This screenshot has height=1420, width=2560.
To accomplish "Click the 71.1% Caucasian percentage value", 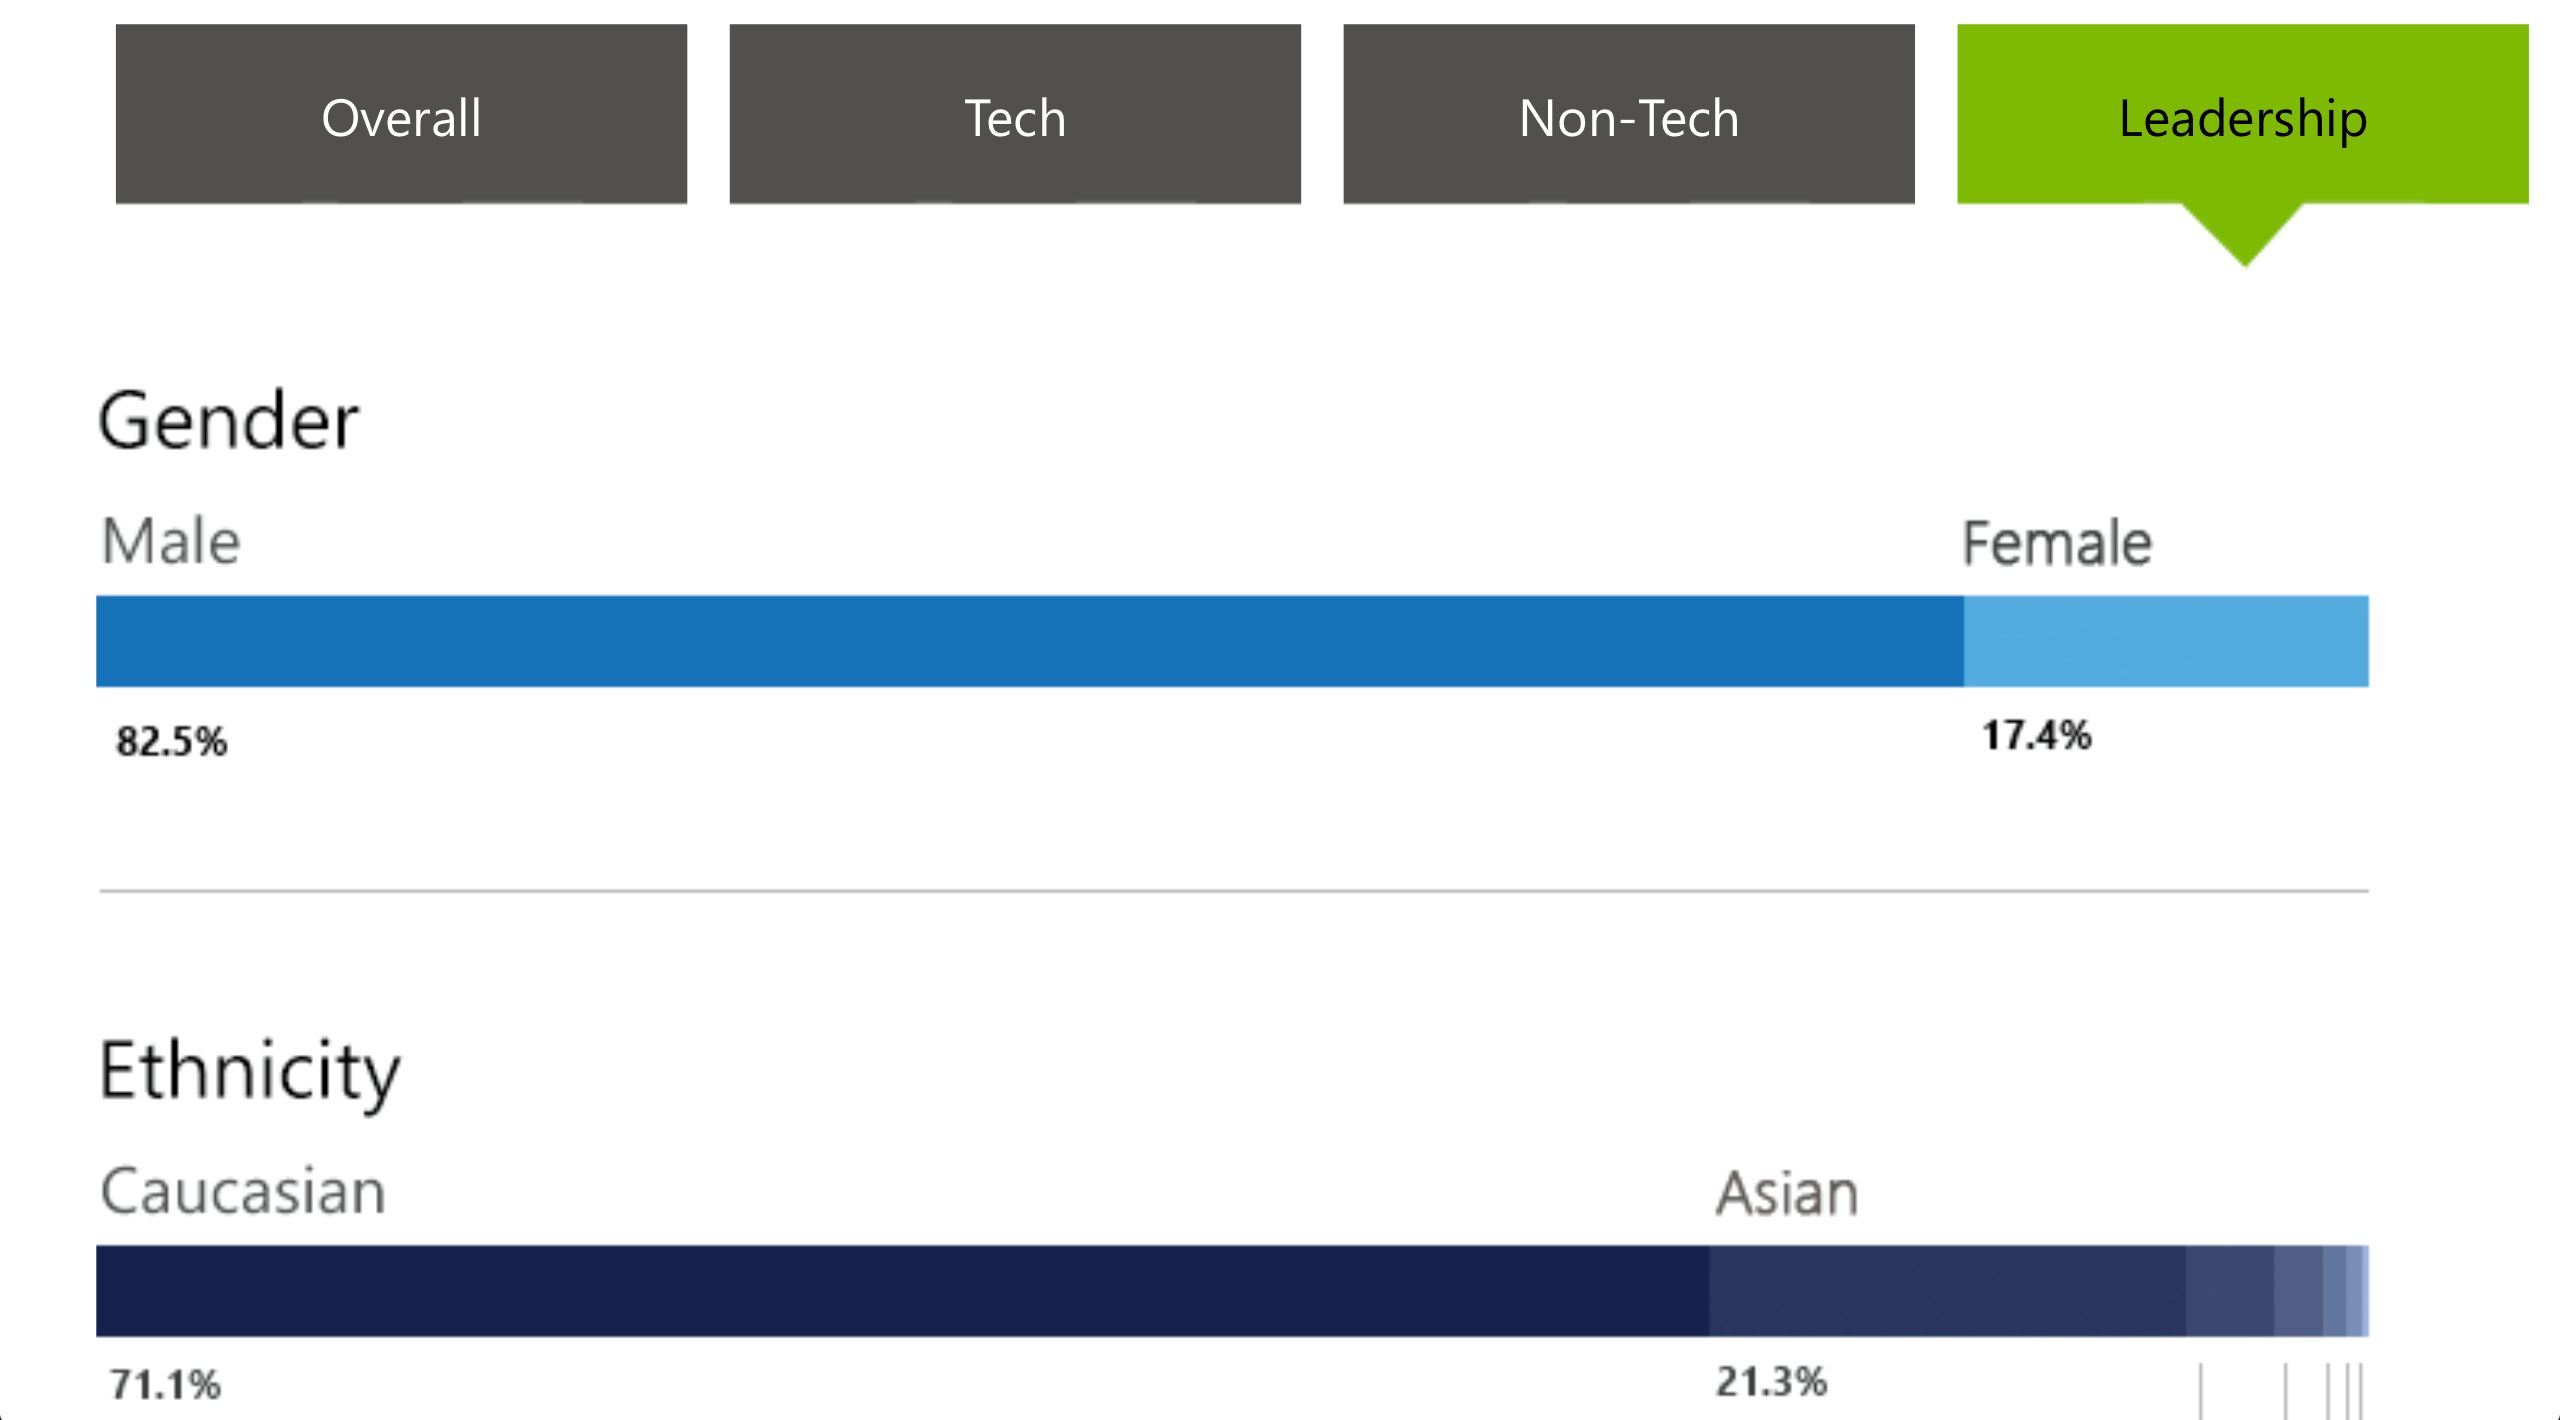I will [x=165, y=1385].
